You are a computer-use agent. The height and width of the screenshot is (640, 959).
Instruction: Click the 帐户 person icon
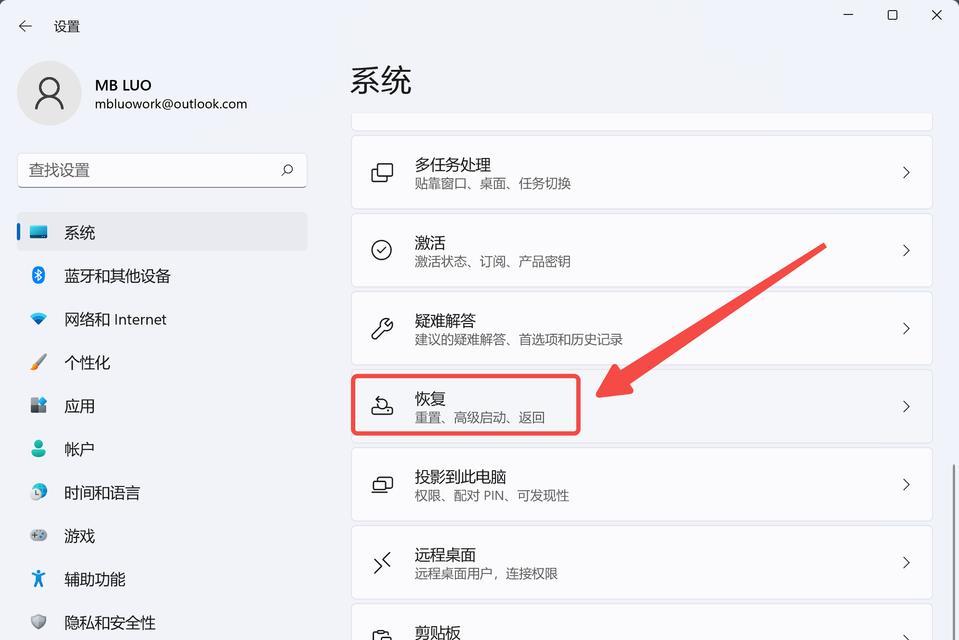coord(39,448)
